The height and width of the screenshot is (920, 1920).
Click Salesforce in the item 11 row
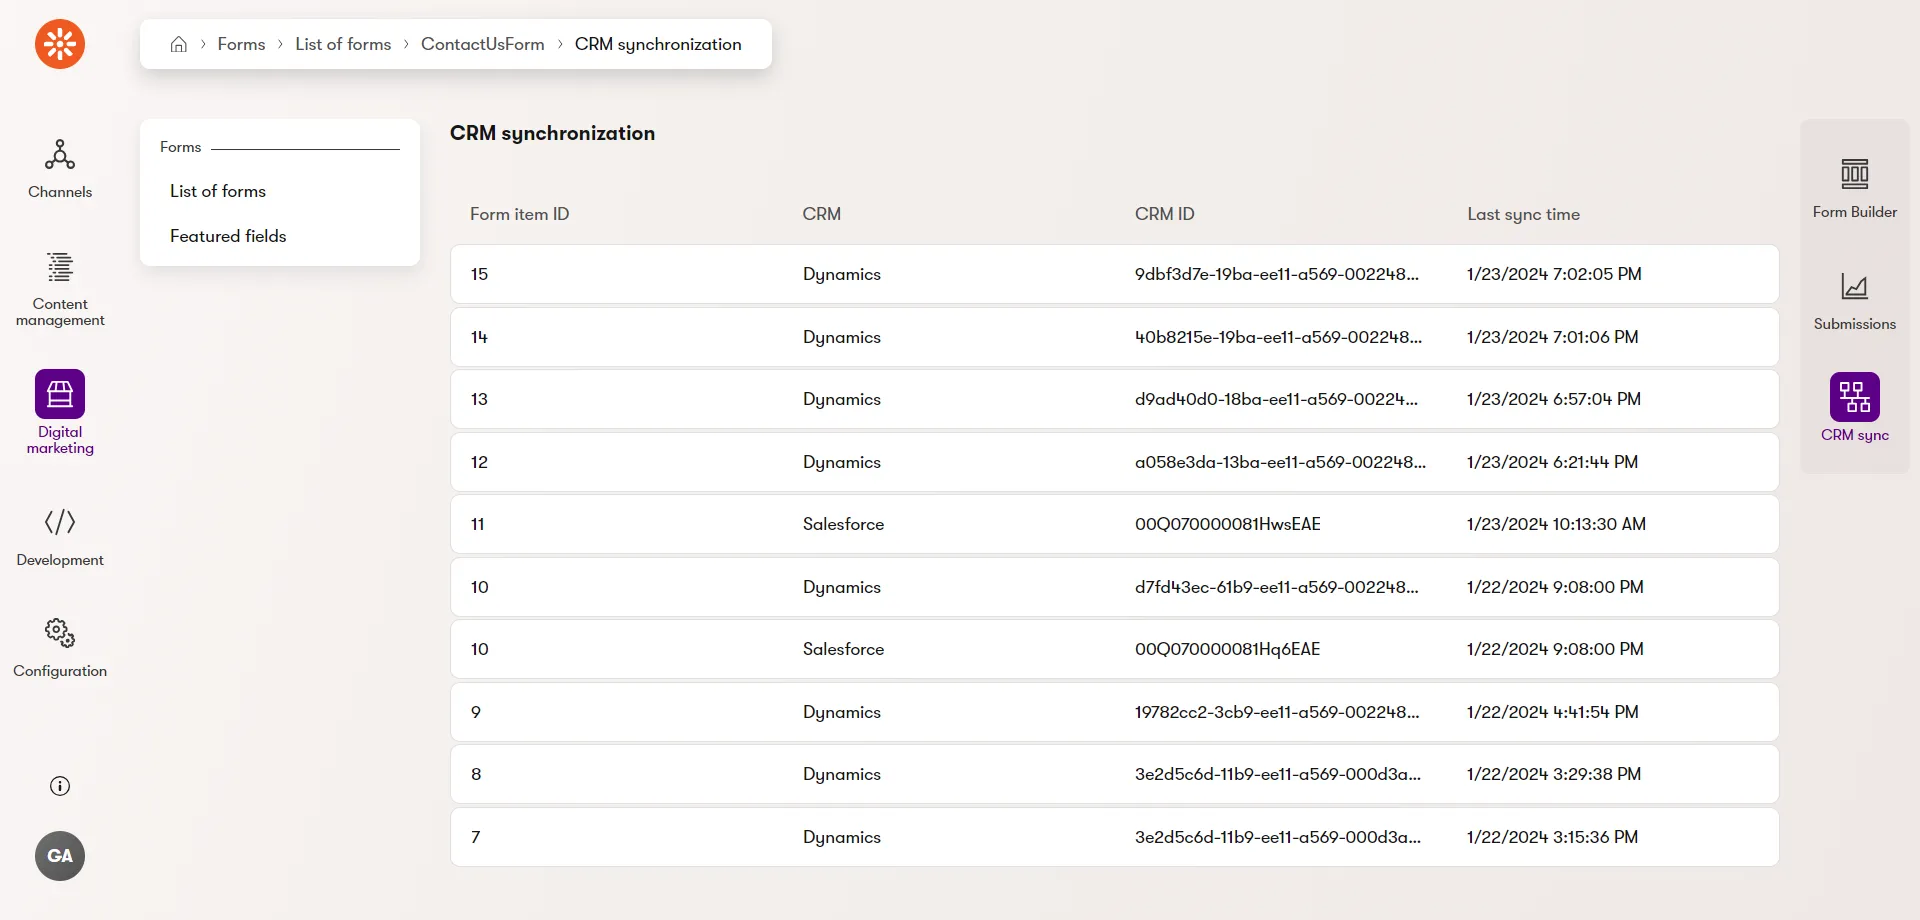tap(843, 524)
